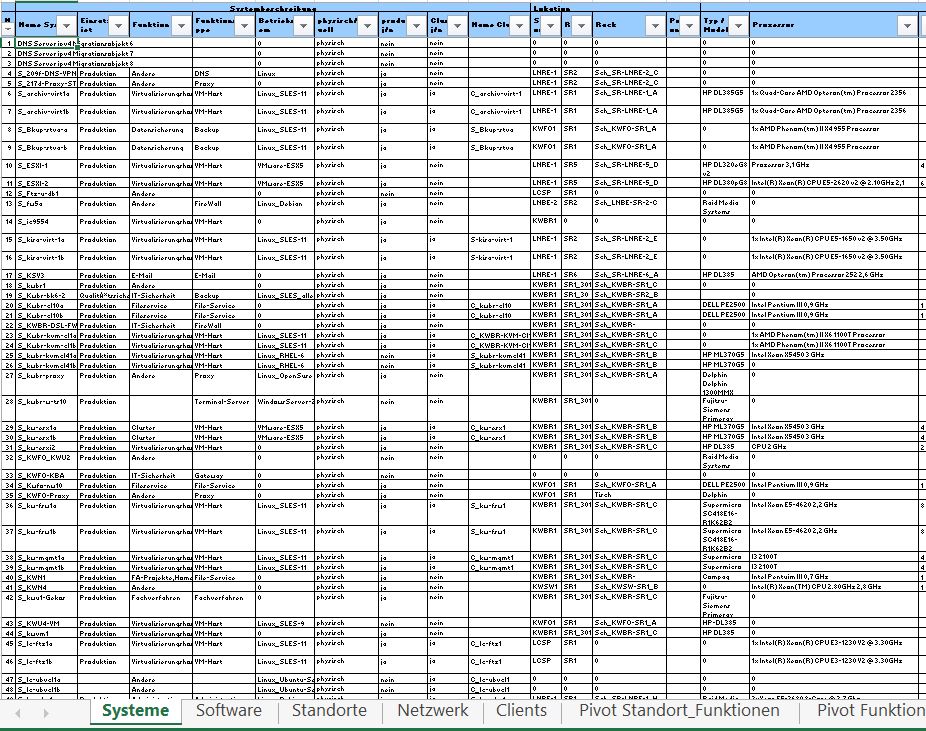Open the Pivot Standort_Funktionen sheet tab
Viewport: 926px width, 731px height.
(x=679, y=710)
